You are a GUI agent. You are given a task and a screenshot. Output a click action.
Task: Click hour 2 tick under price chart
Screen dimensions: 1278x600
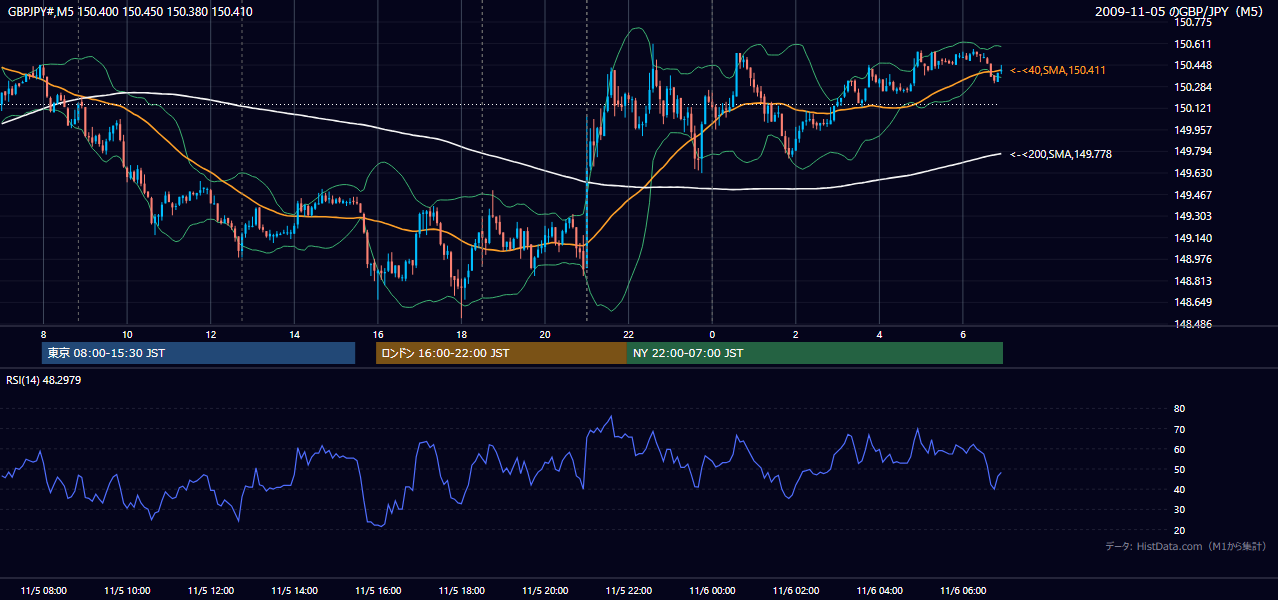pos(796,333)
